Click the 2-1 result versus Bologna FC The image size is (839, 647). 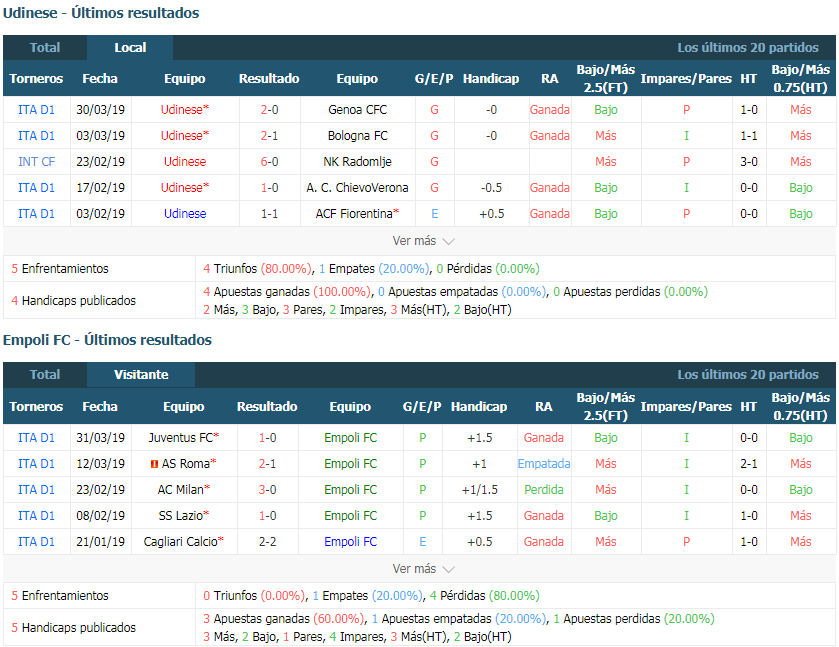click(x=269, y=136)
